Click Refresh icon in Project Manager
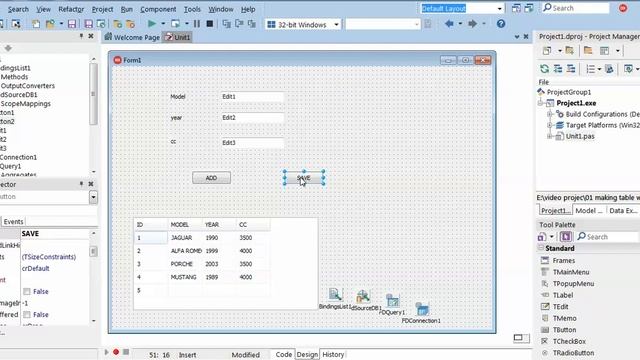 tap(544, 69)
